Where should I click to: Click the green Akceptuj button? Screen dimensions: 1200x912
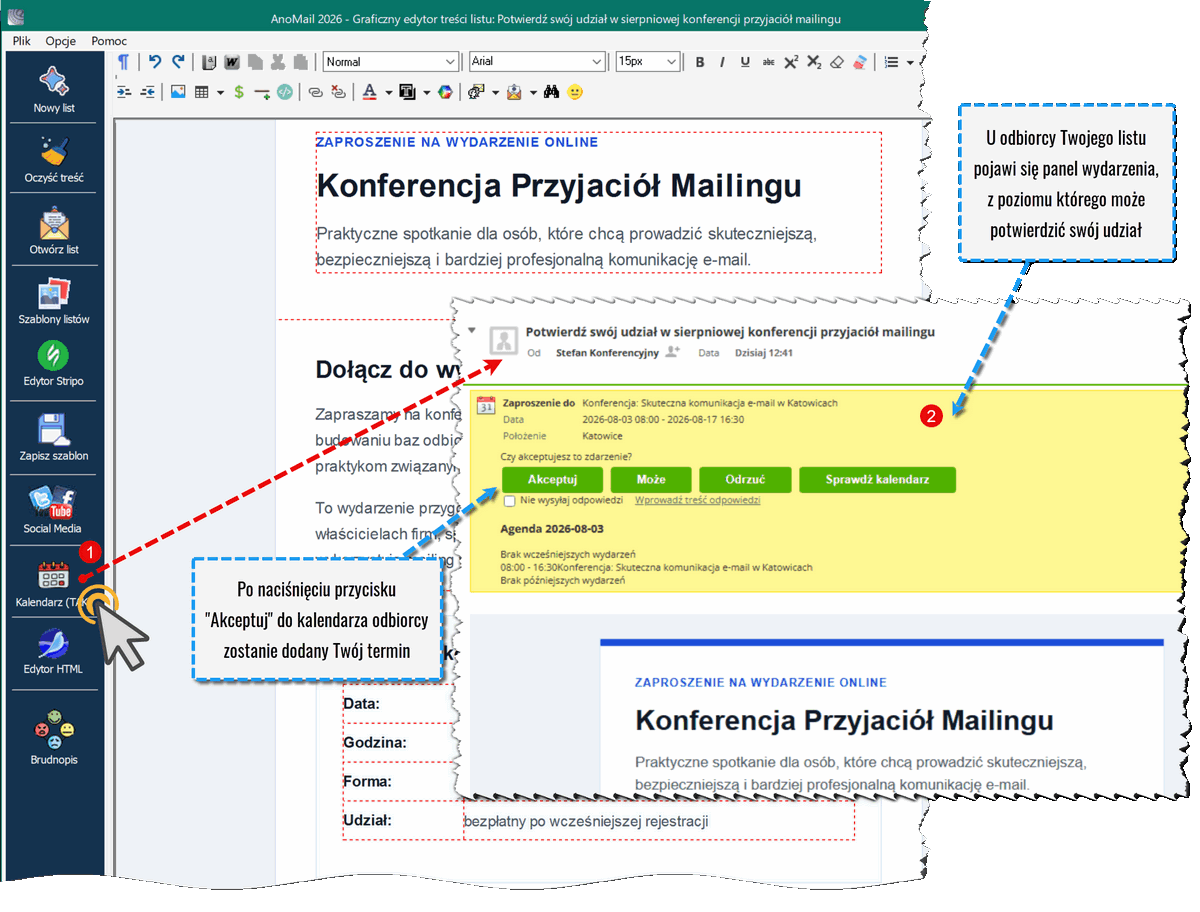tap(553, 479)
